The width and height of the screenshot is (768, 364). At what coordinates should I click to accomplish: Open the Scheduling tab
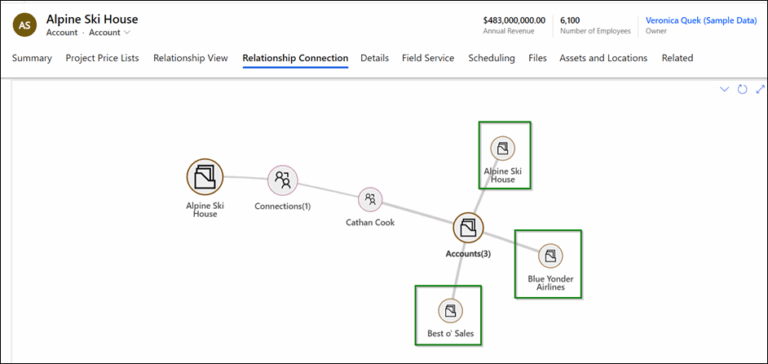click(x=491, y=58)
